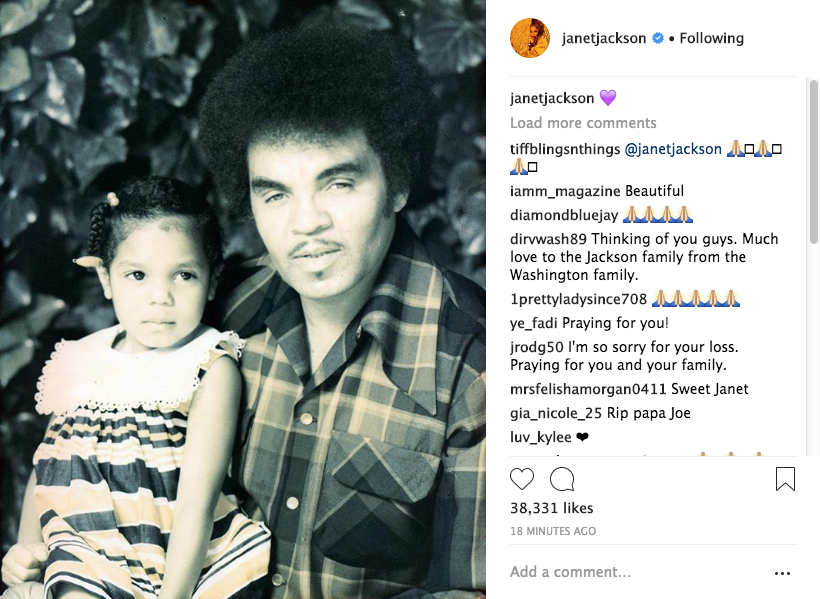The image size is (820, 599).
Task: Open tiffblingsnthings commenter profile
Action: point(565,149)
